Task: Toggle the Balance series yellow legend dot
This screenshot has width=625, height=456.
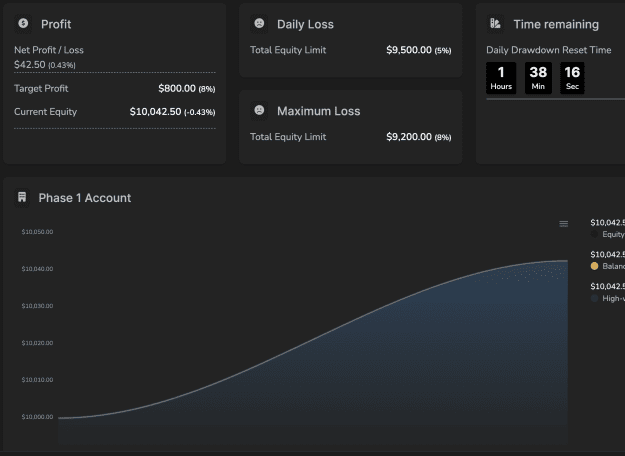Action: coord(594,266)
